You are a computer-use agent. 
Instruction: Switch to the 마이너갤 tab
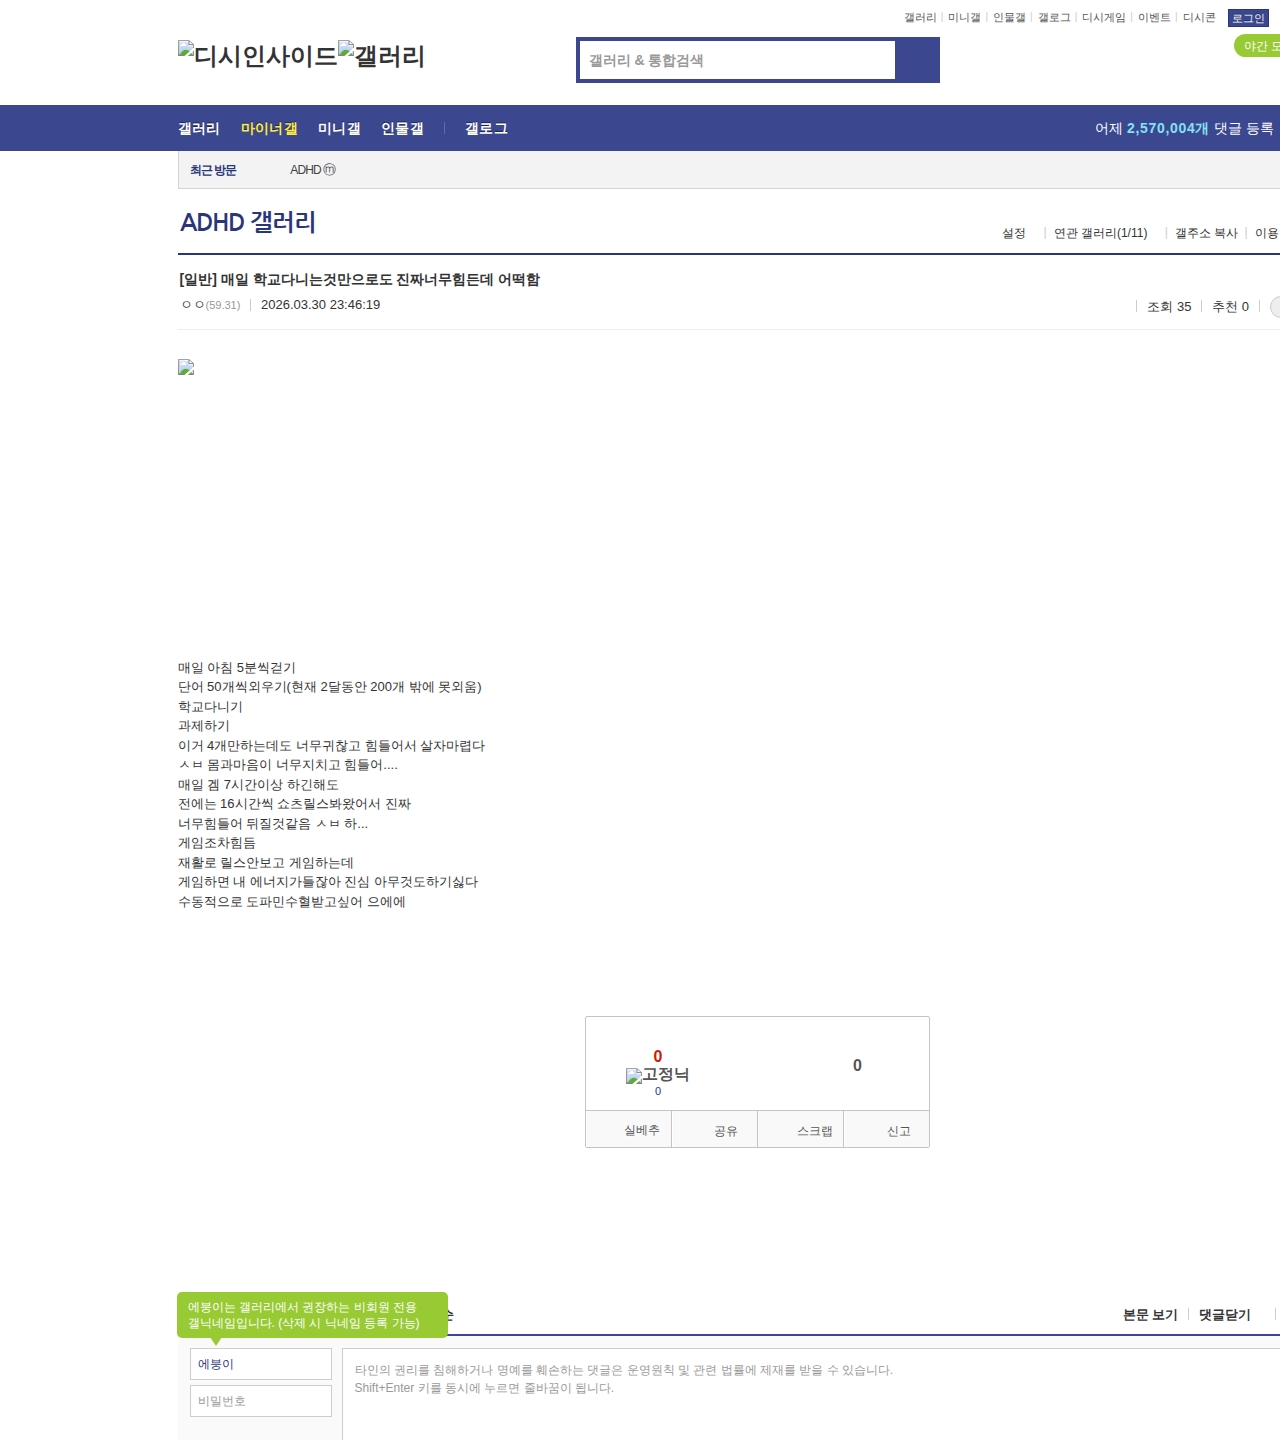point(269,128)
